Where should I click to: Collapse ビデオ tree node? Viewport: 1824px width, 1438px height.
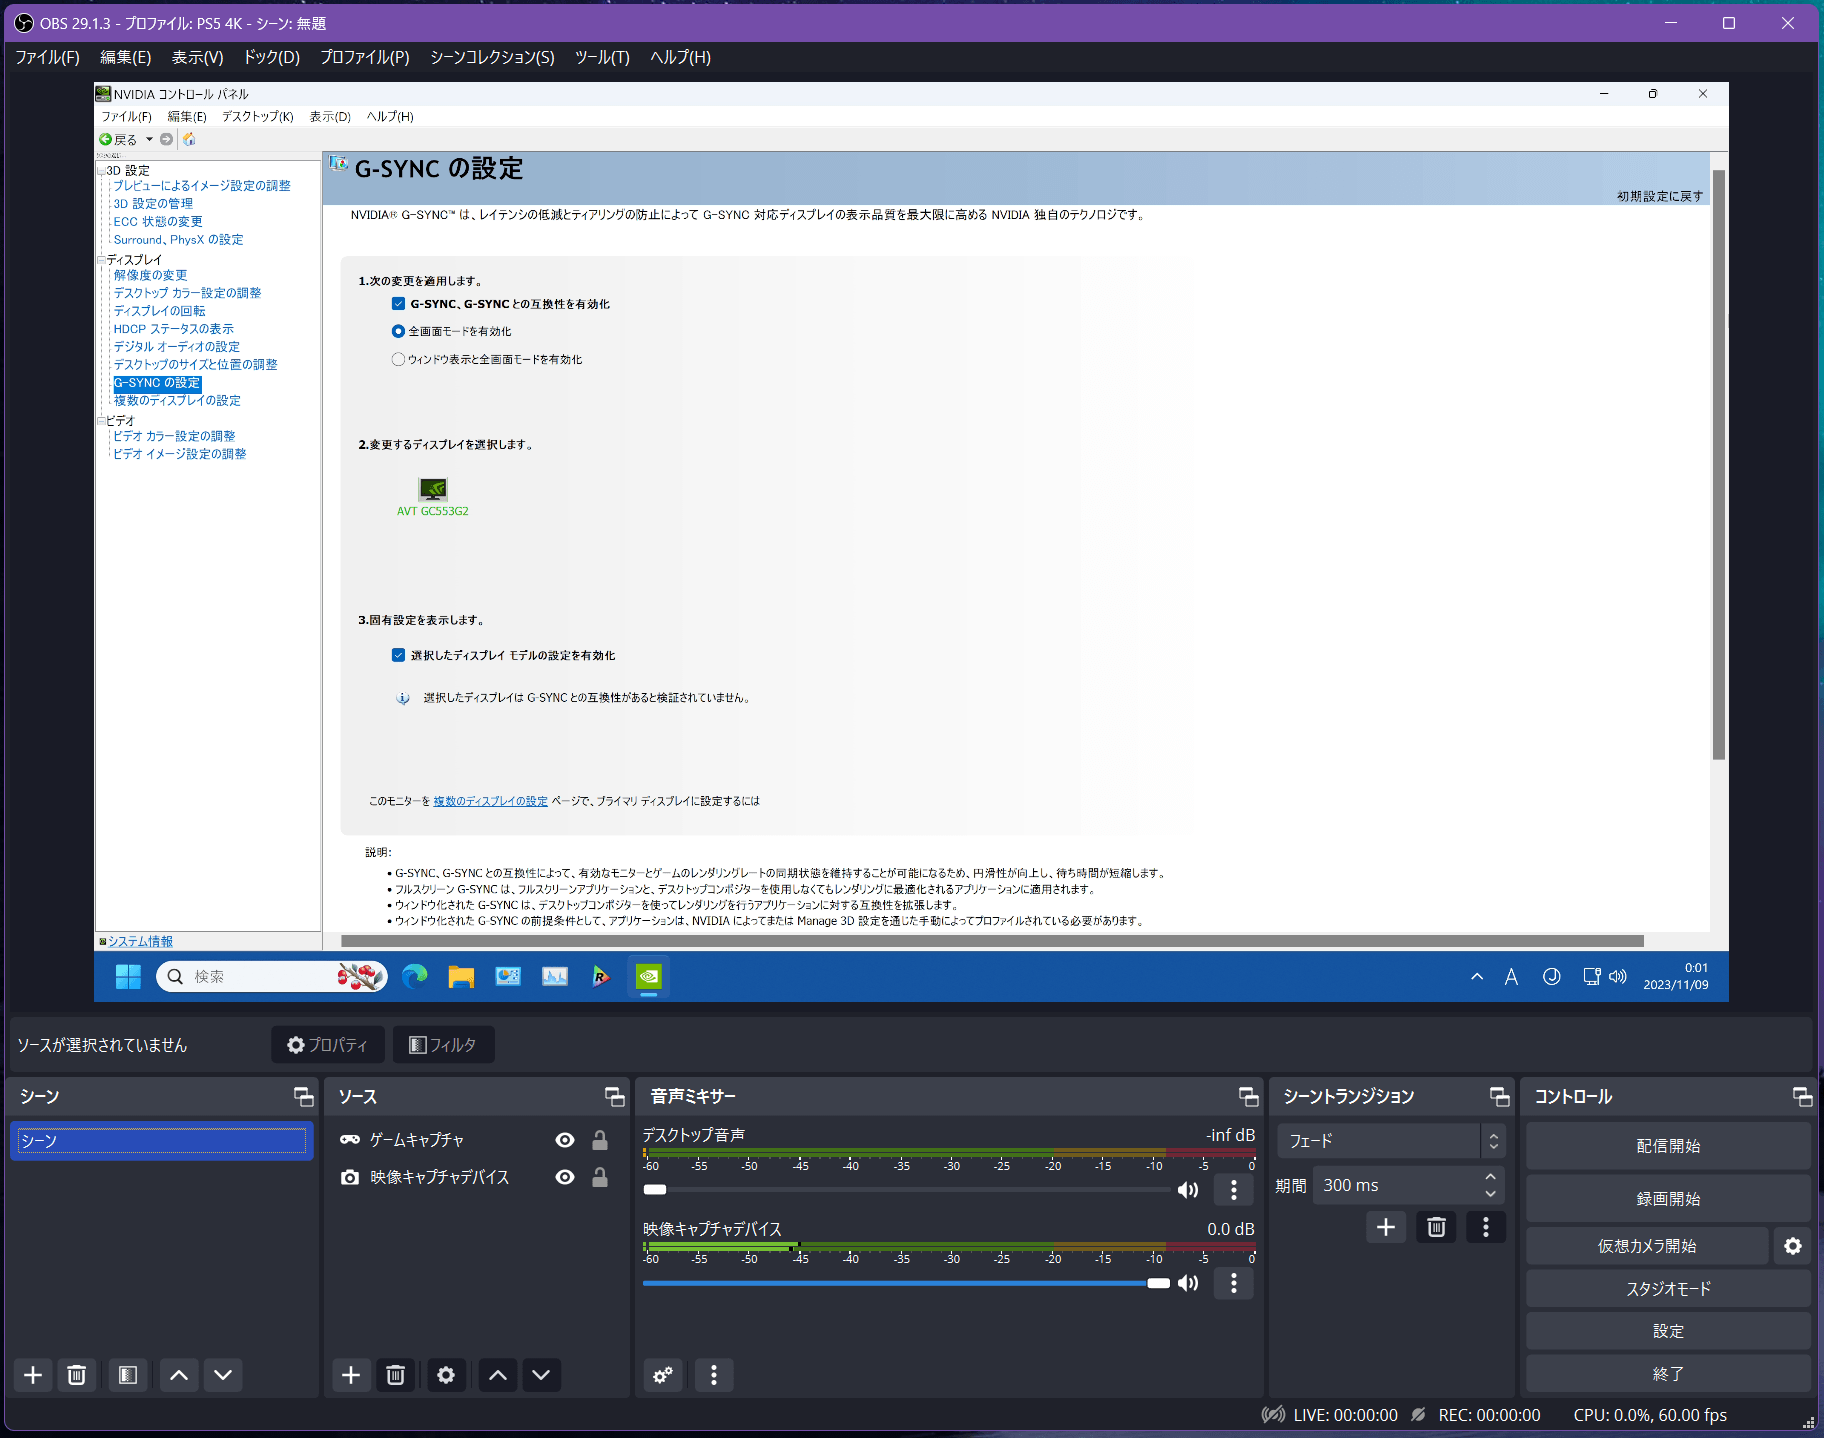pos(101,420)
